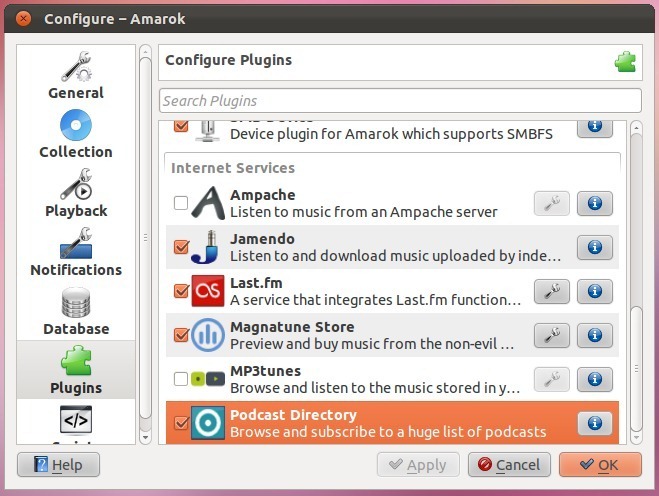Enable the MP3tunes plugin checkbox

pos(181,379)
